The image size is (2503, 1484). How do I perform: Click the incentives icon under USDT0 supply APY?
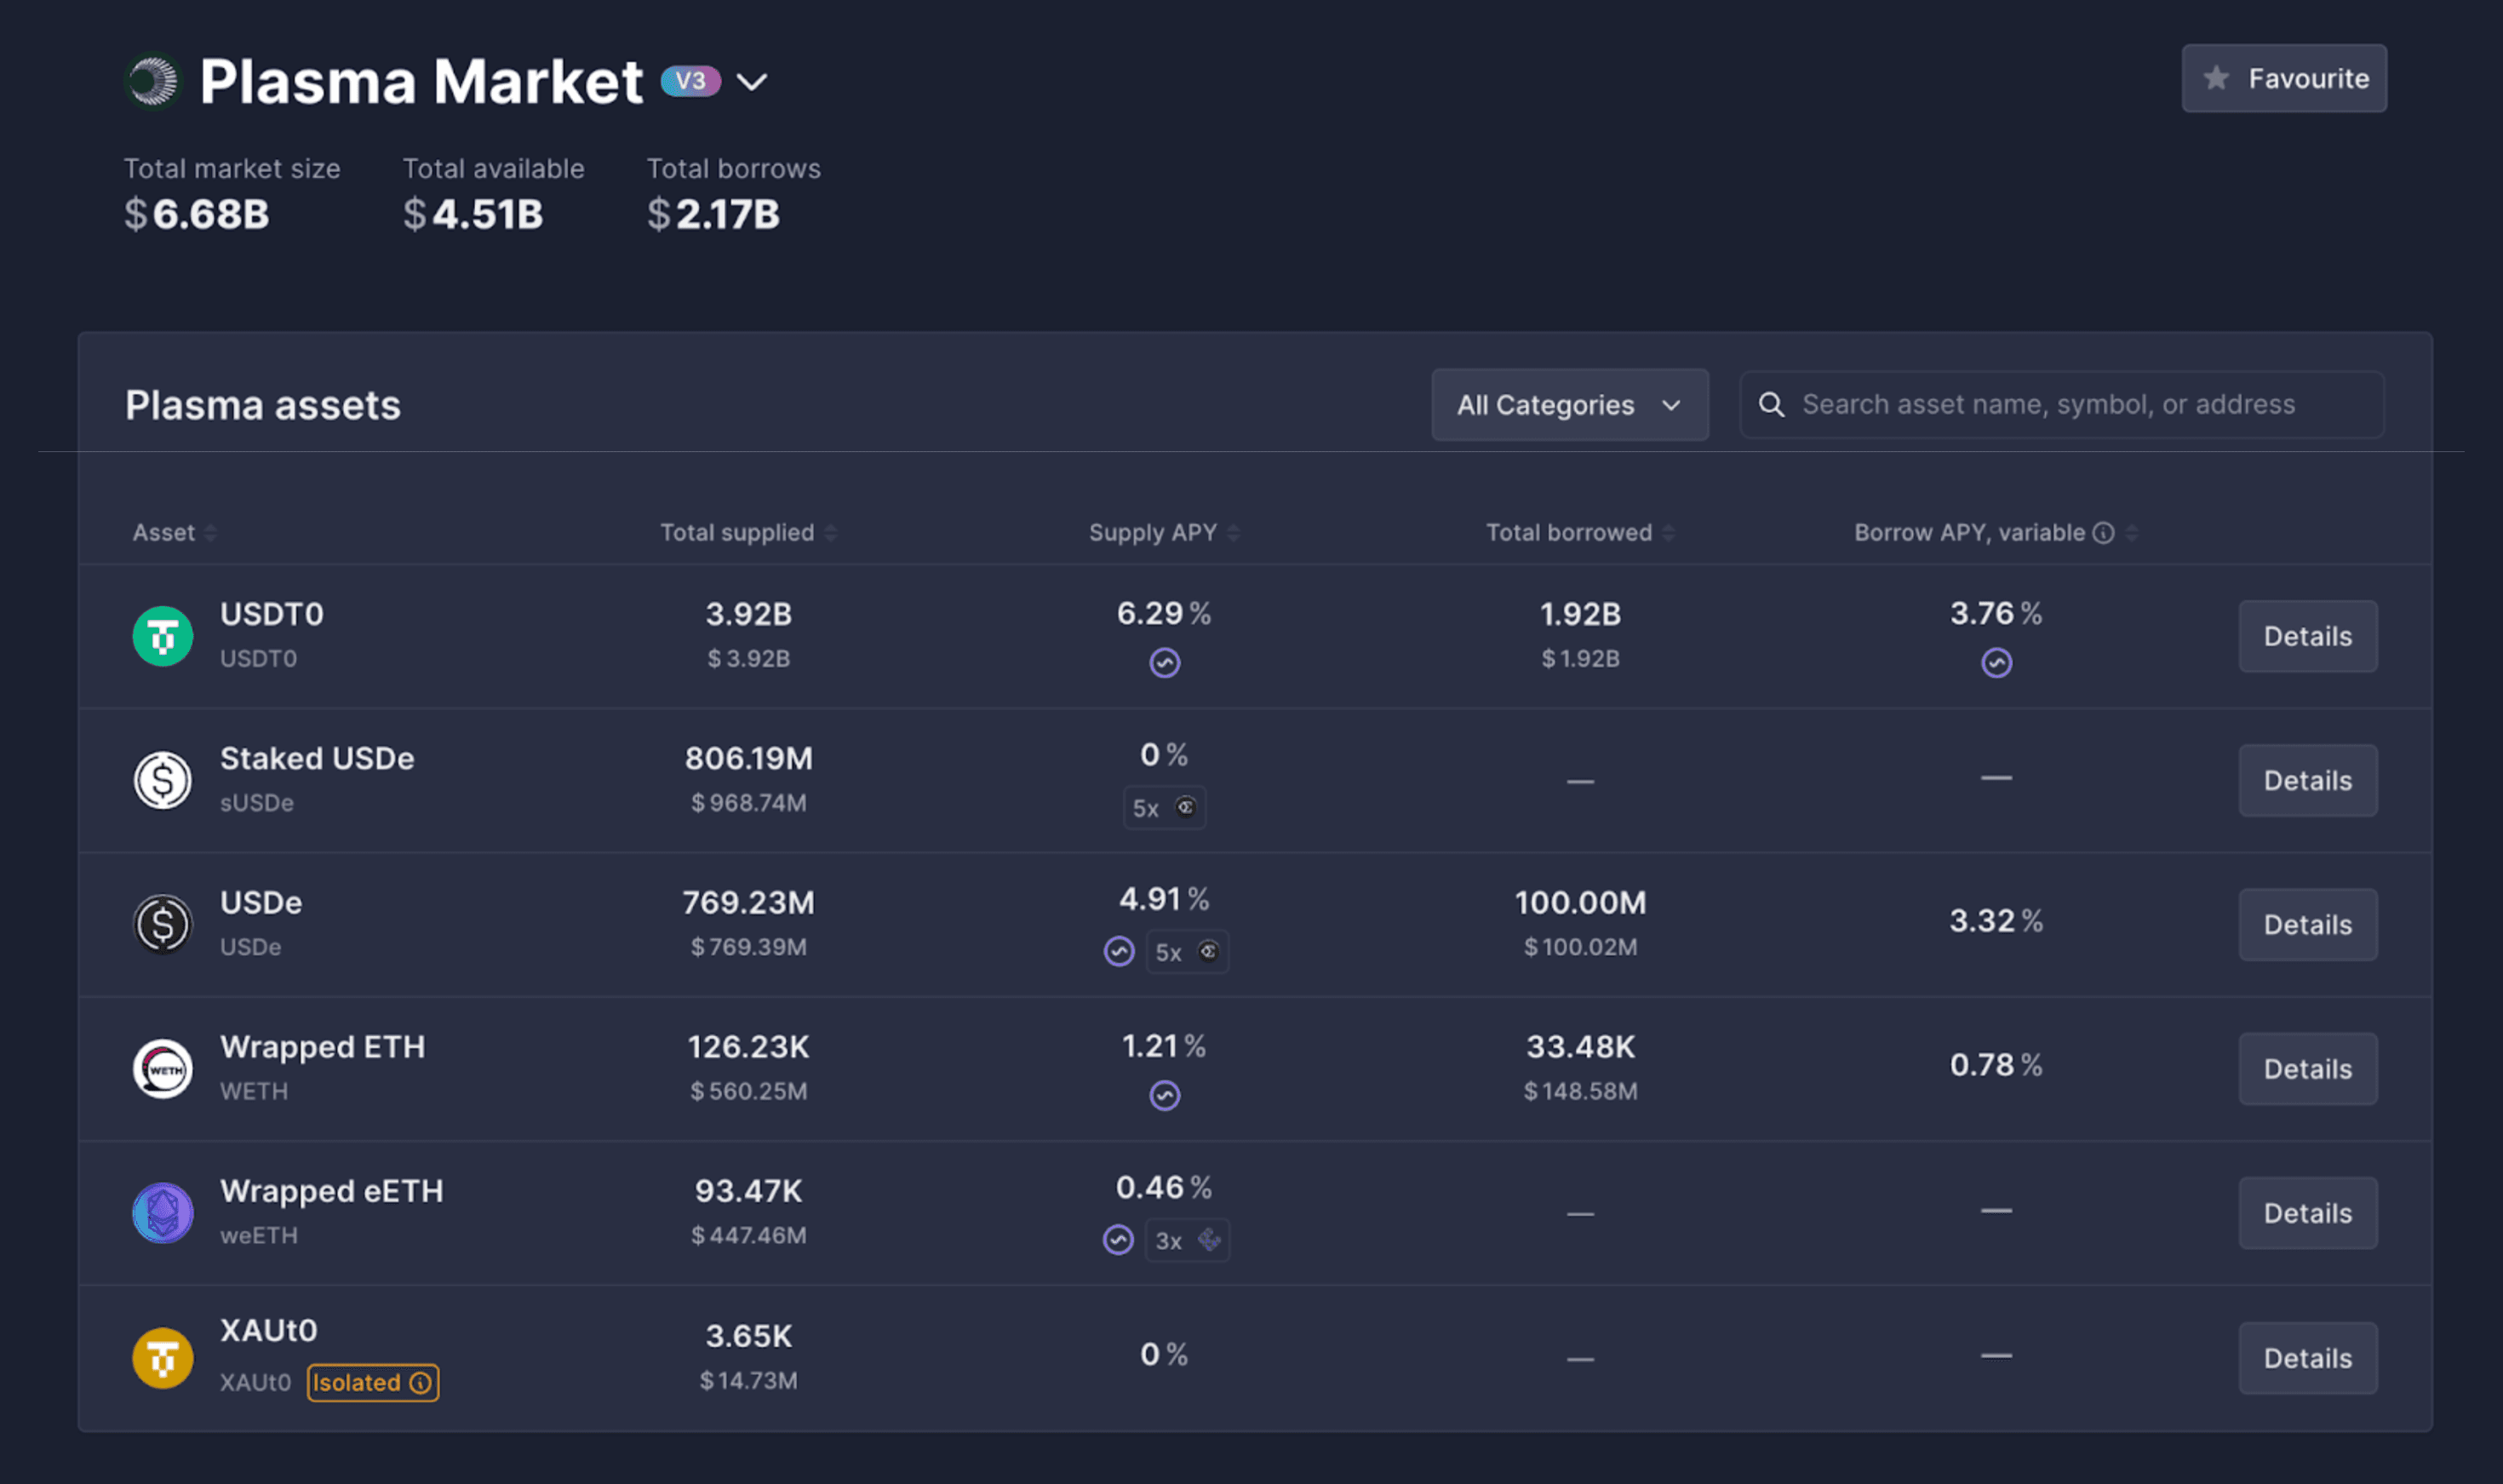[1164, 663]
